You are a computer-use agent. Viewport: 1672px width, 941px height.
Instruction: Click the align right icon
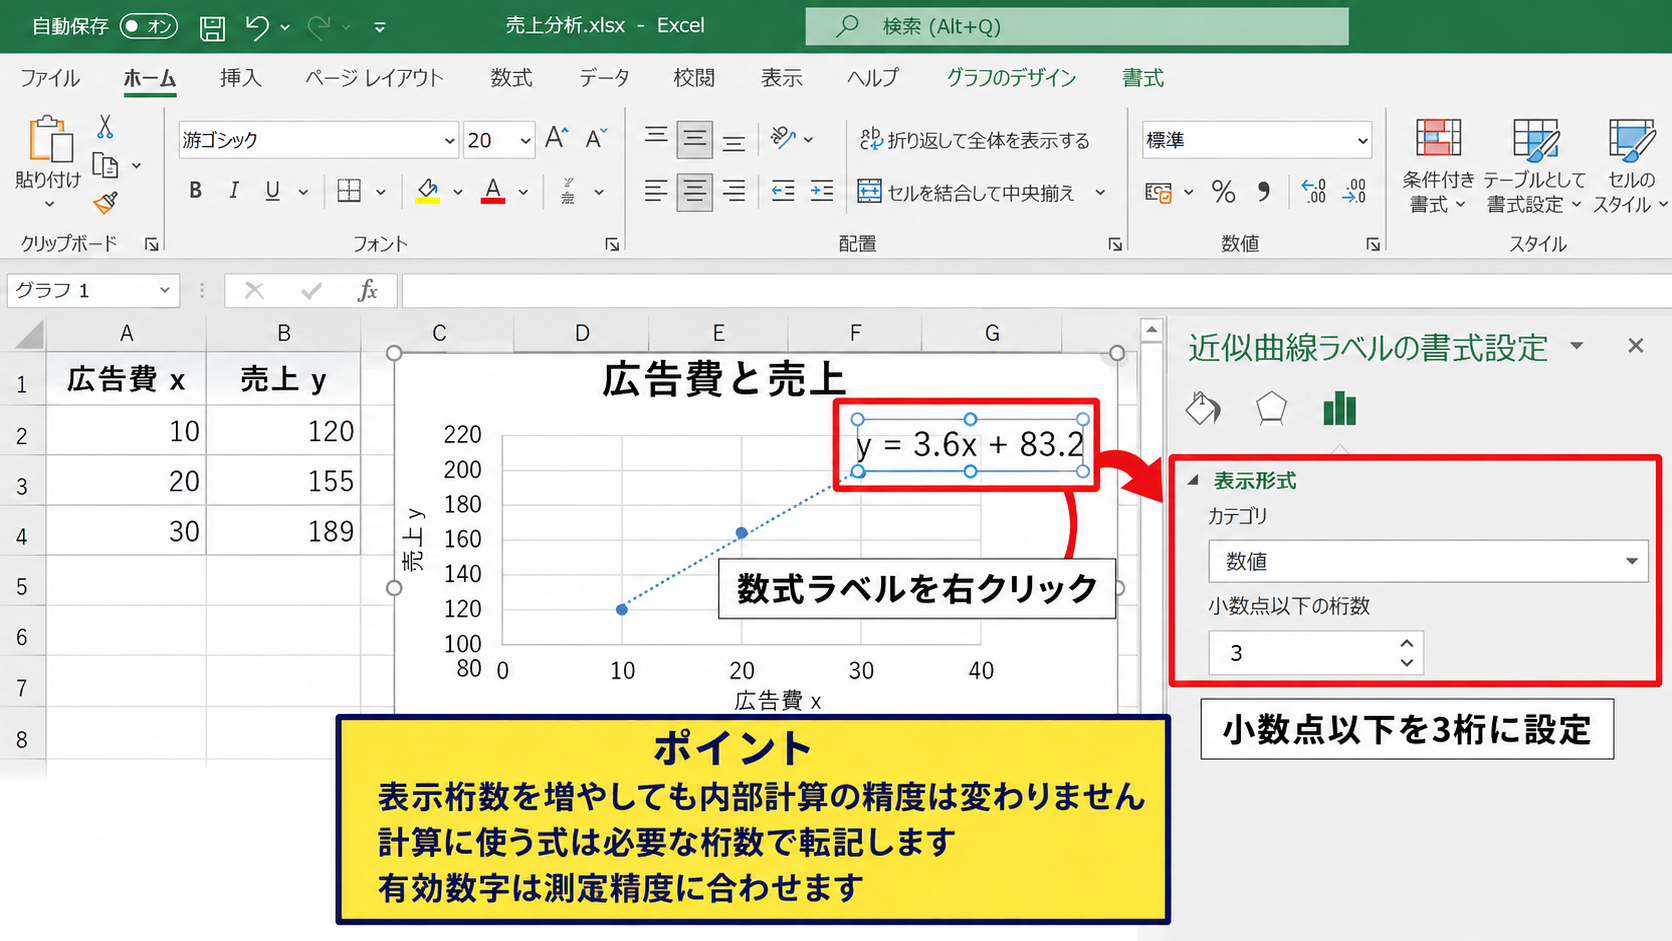pyautogui.click(x=734, y=191)
